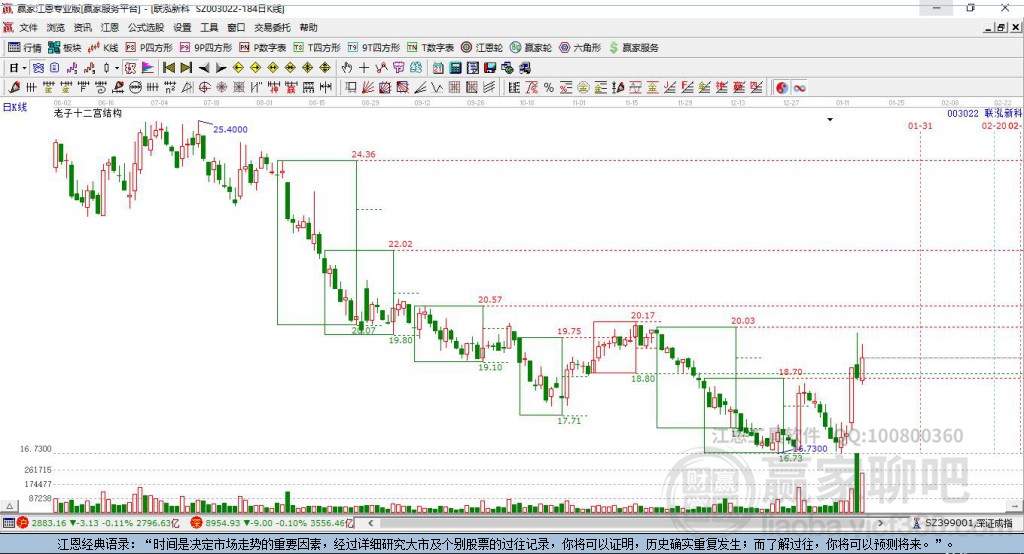Click the black right-pointing triangle icon
Image resolution: width=1024 pixels, height=554 pixels.
221,68
